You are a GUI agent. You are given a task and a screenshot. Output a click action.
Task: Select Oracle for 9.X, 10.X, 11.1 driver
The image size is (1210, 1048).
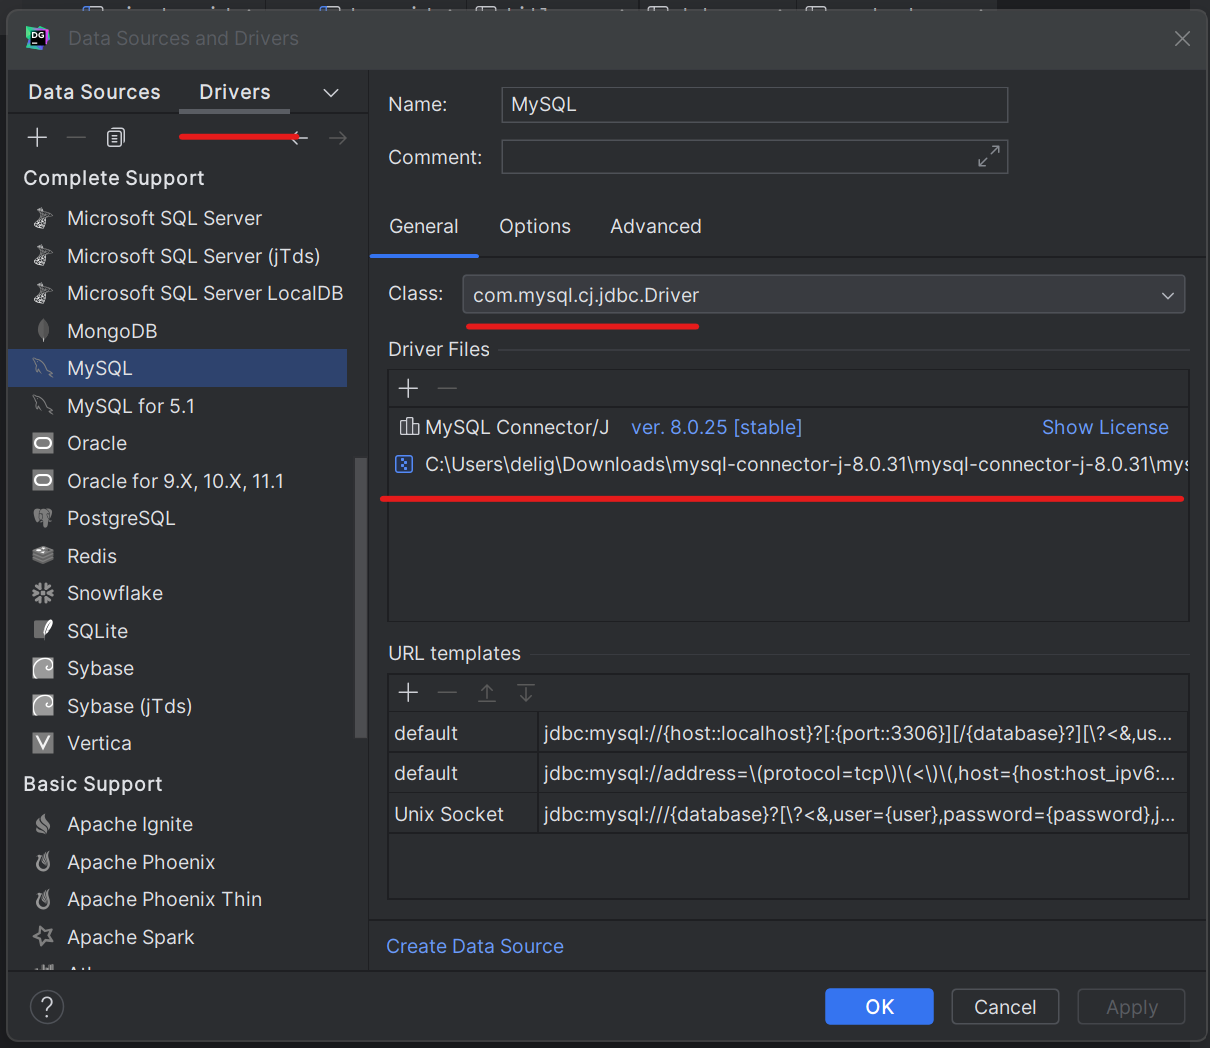coord(178,481)
